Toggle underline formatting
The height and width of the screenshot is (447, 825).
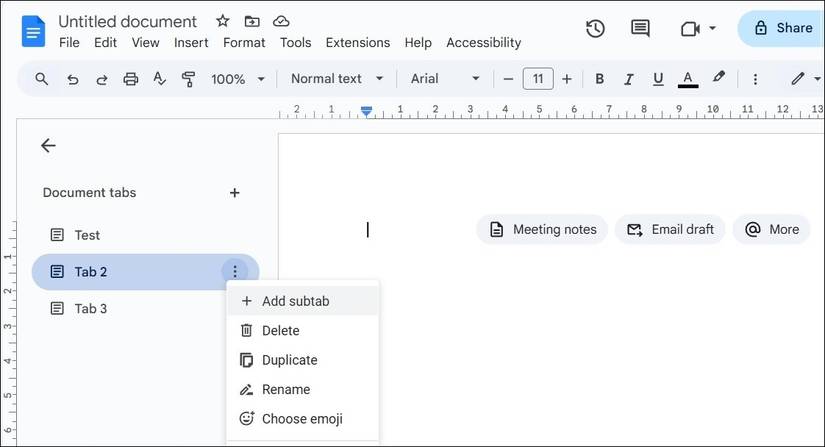[658, 79]
